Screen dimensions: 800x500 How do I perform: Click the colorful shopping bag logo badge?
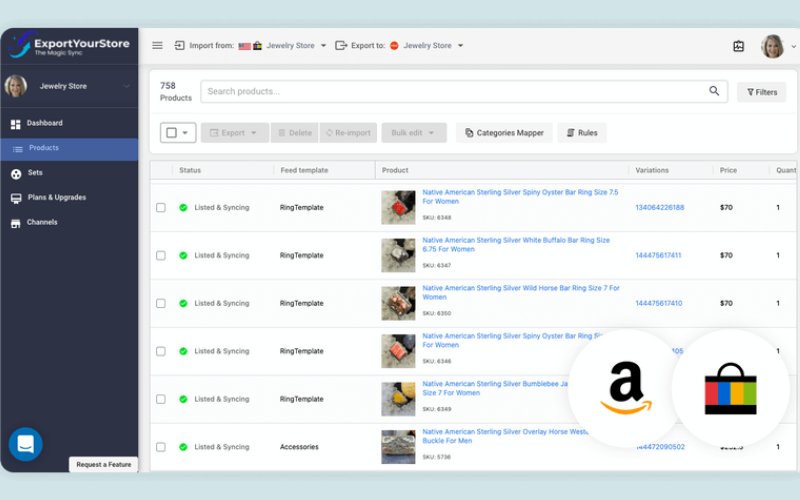(x=731, y=388)
